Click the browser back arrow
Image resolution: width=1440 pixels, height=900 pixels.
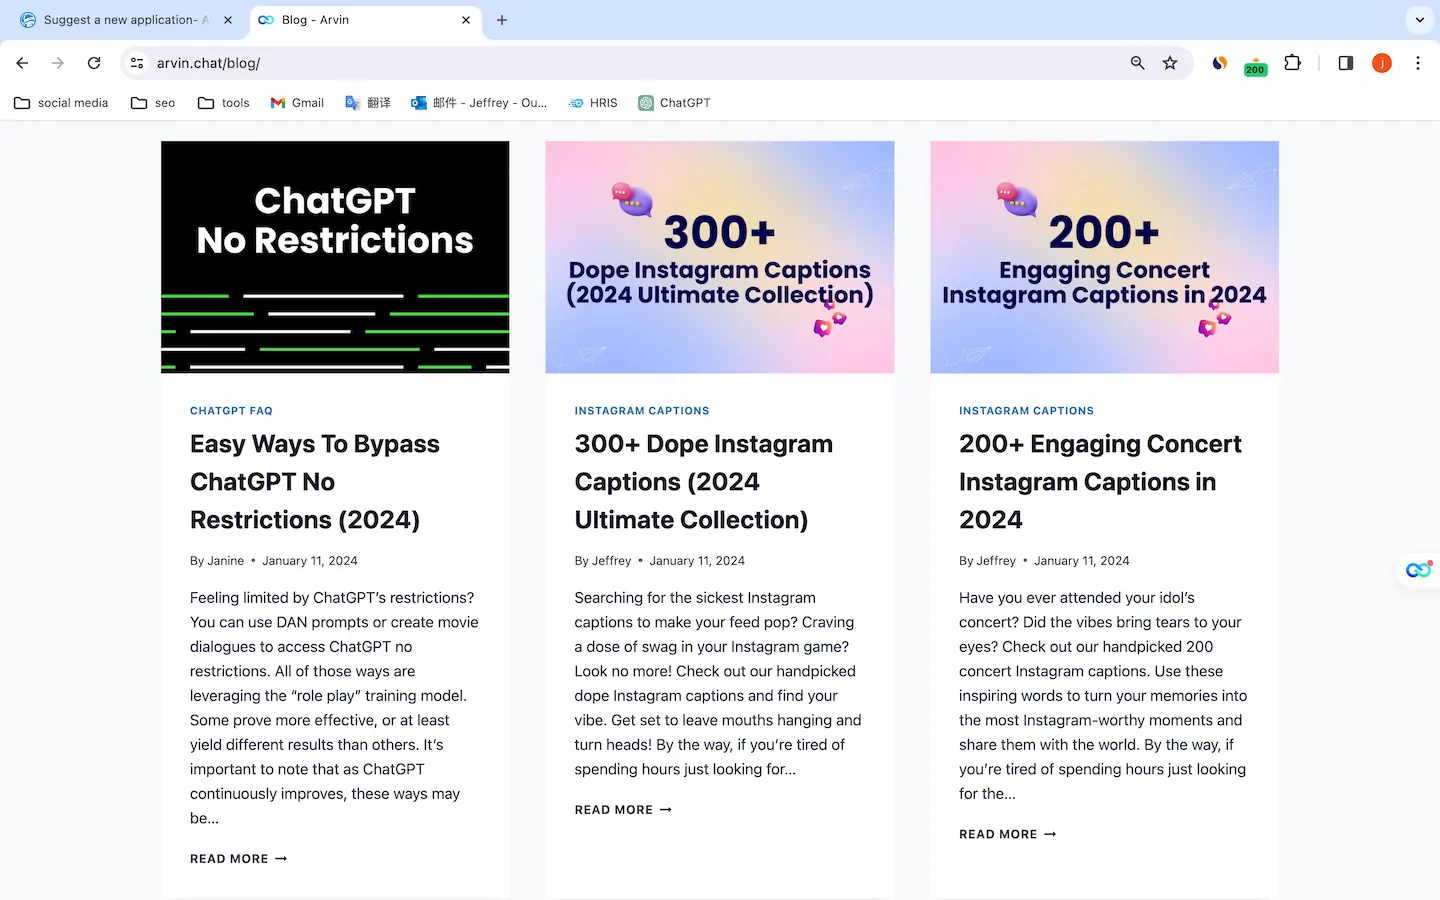click(22, 62)
